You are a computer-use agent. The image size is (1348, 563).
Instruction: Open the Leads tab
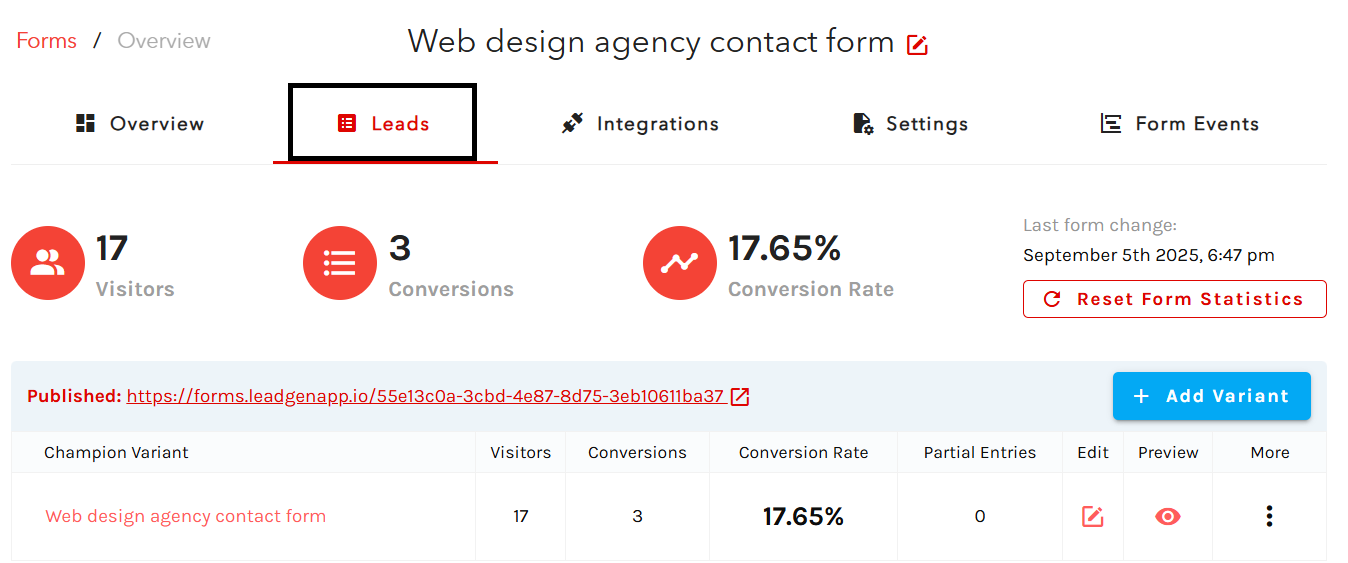[x=384, y=124]
